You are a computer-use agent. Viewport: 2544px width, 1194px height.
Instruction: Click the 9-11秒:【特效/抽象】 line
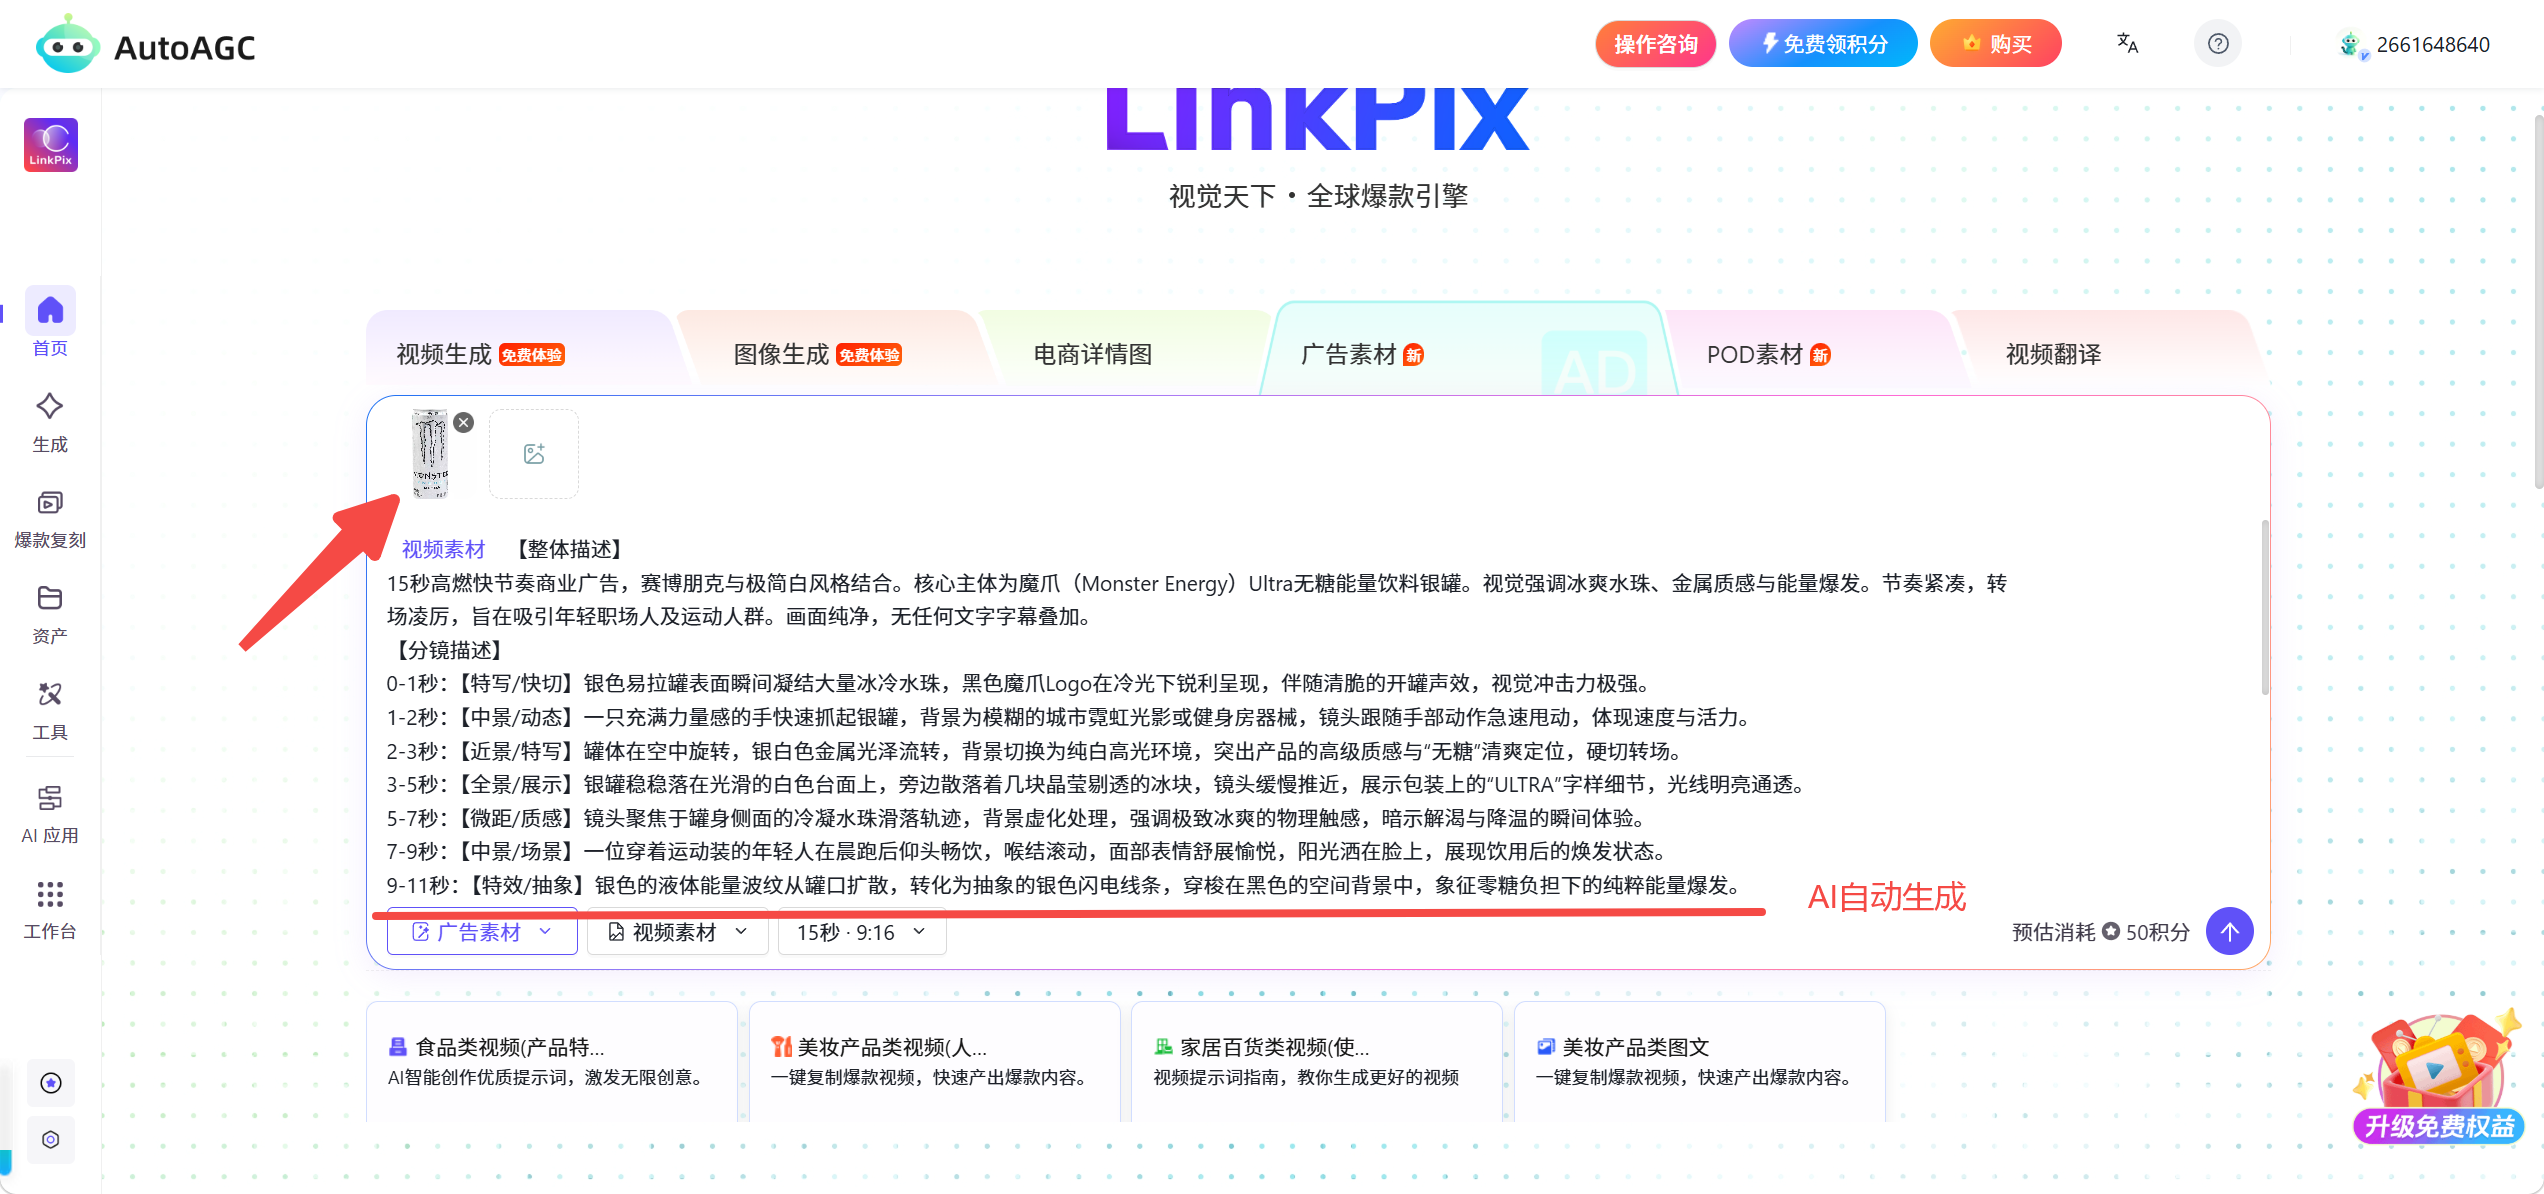(1068, 885)
